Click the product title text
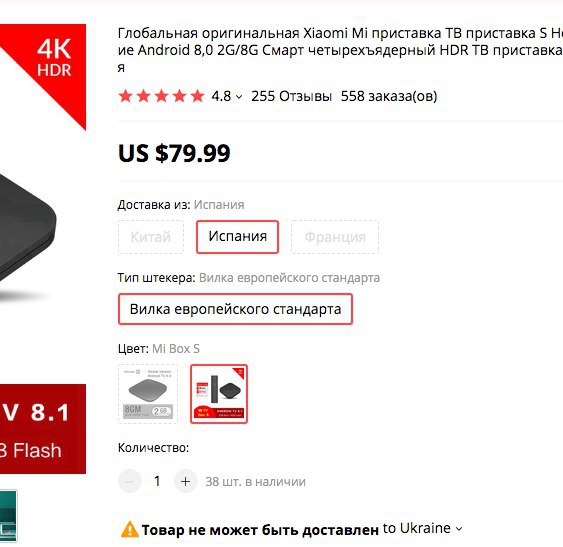The width and height of the screenshot is (563, 547). tap(340, 50)
